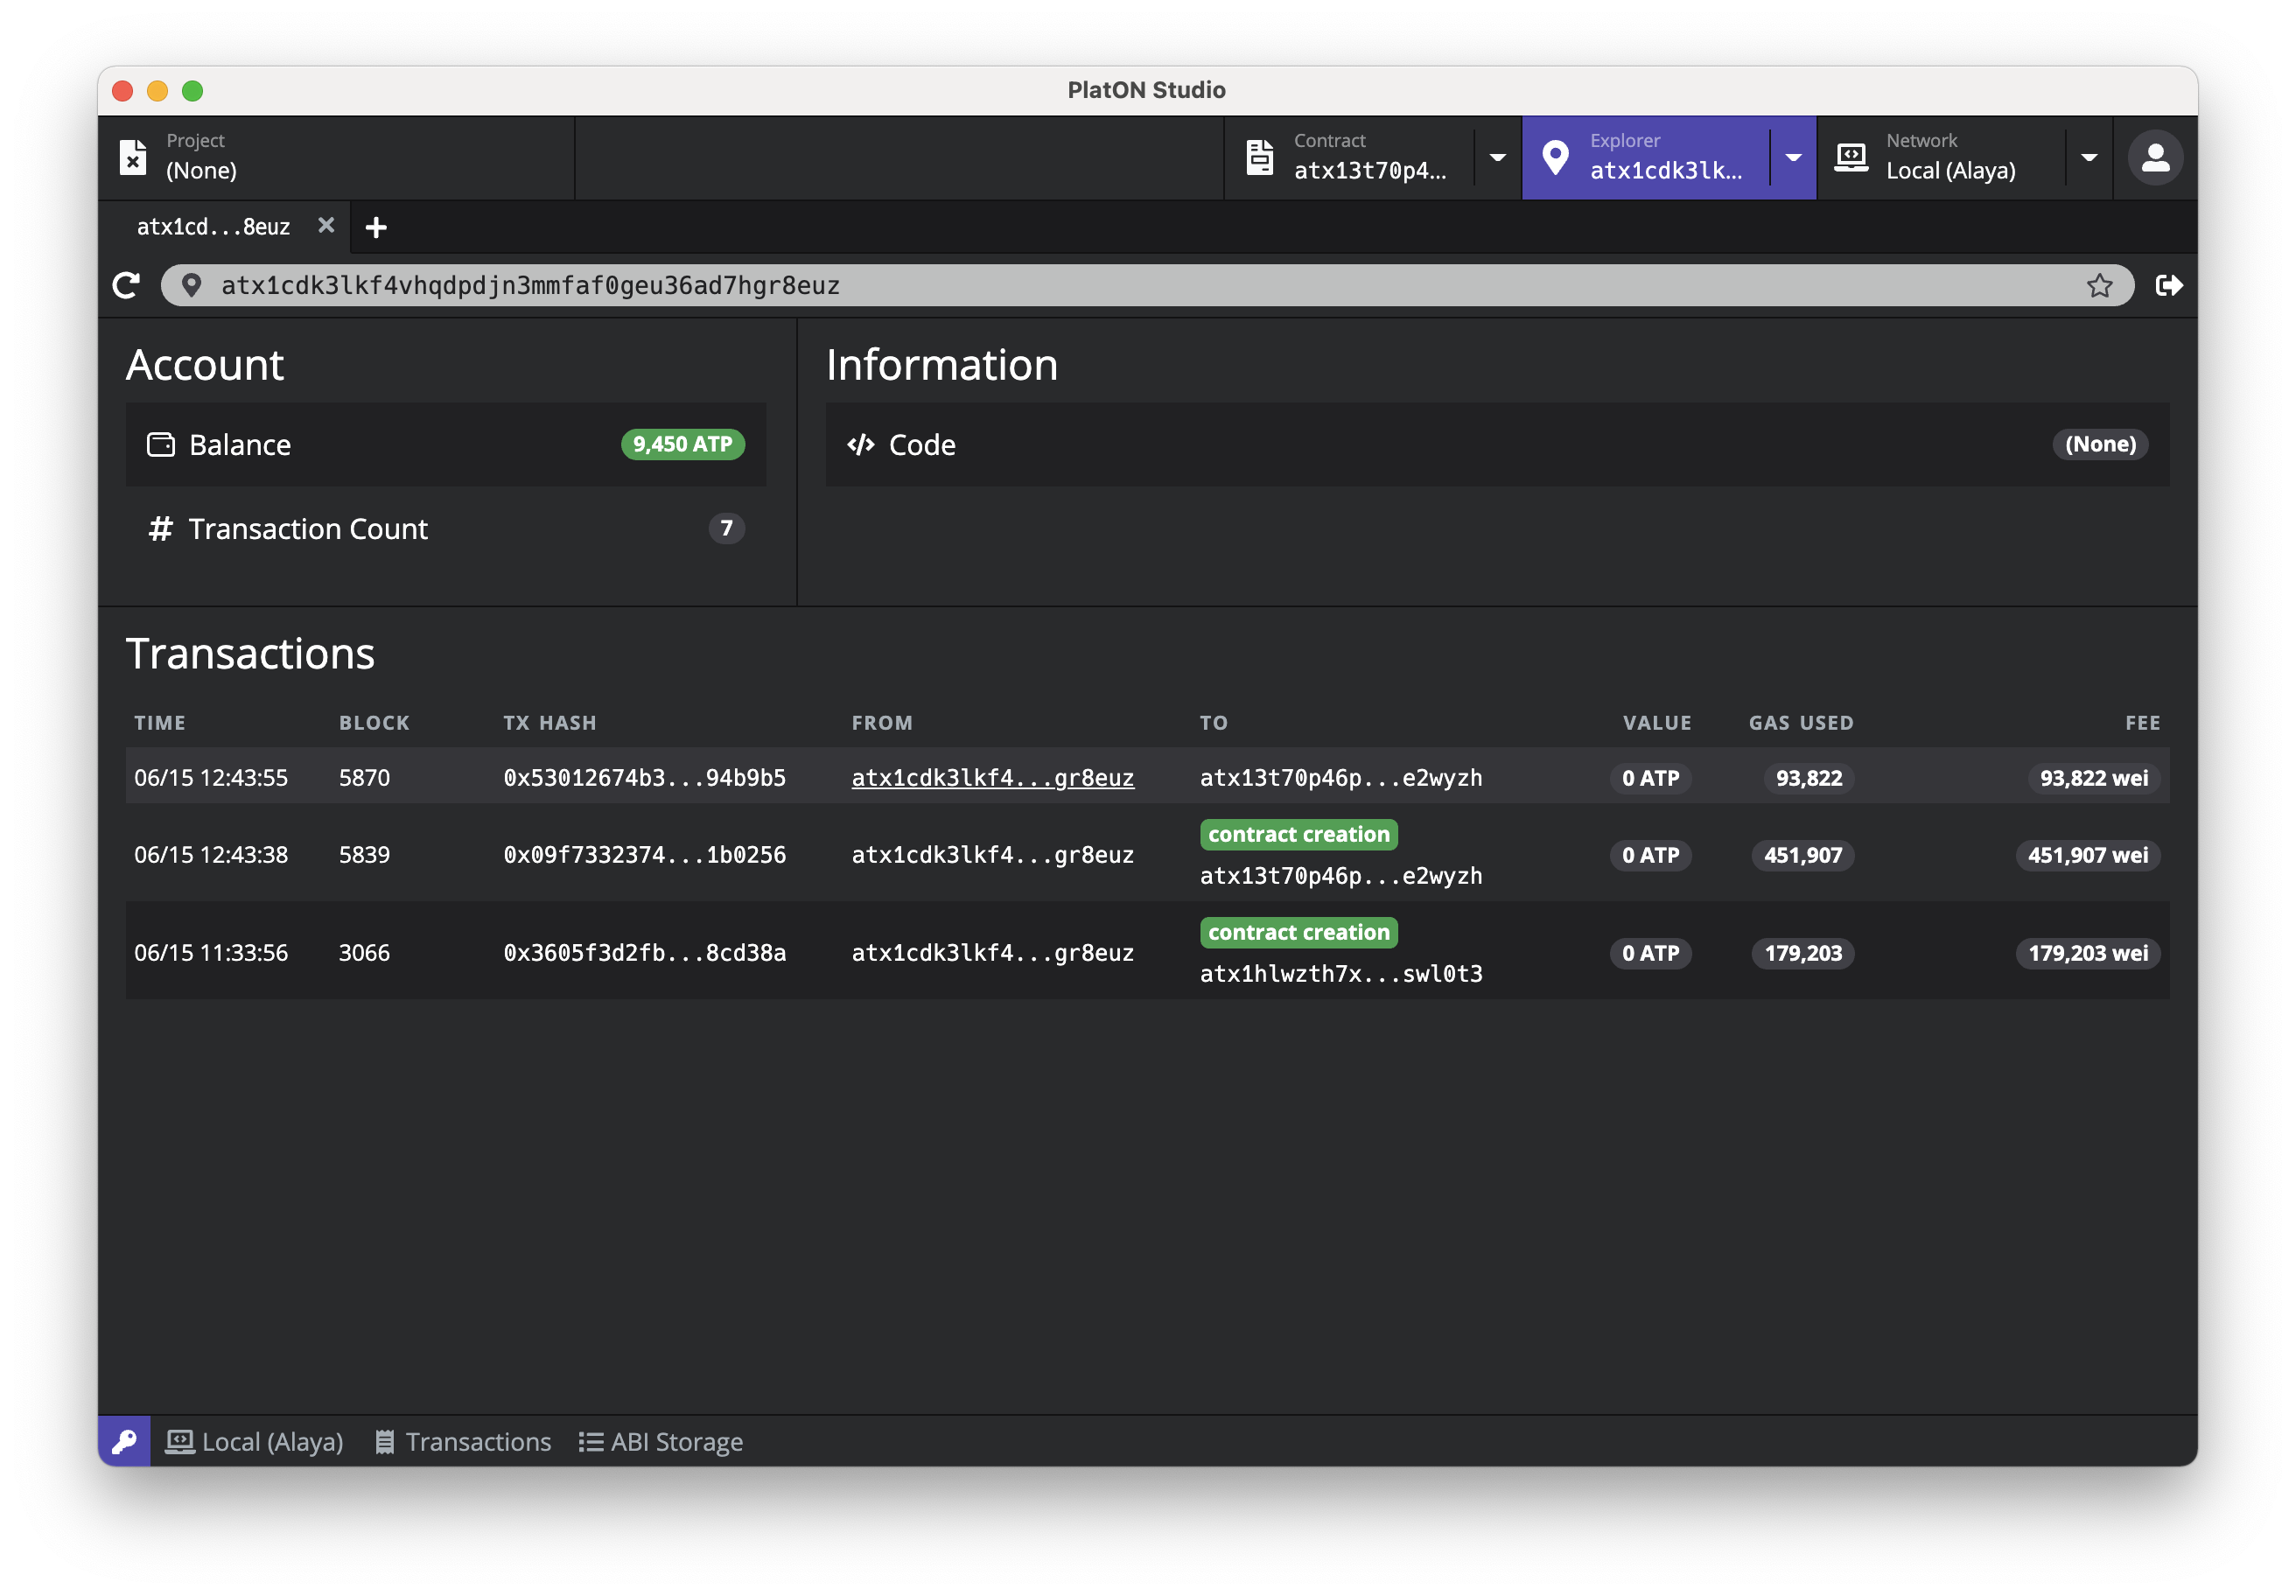2296x1596 pixels.
Task: Click the underlined From address atx1cdk3lkf4...gr8euz
Action: (x=992, y=778)
